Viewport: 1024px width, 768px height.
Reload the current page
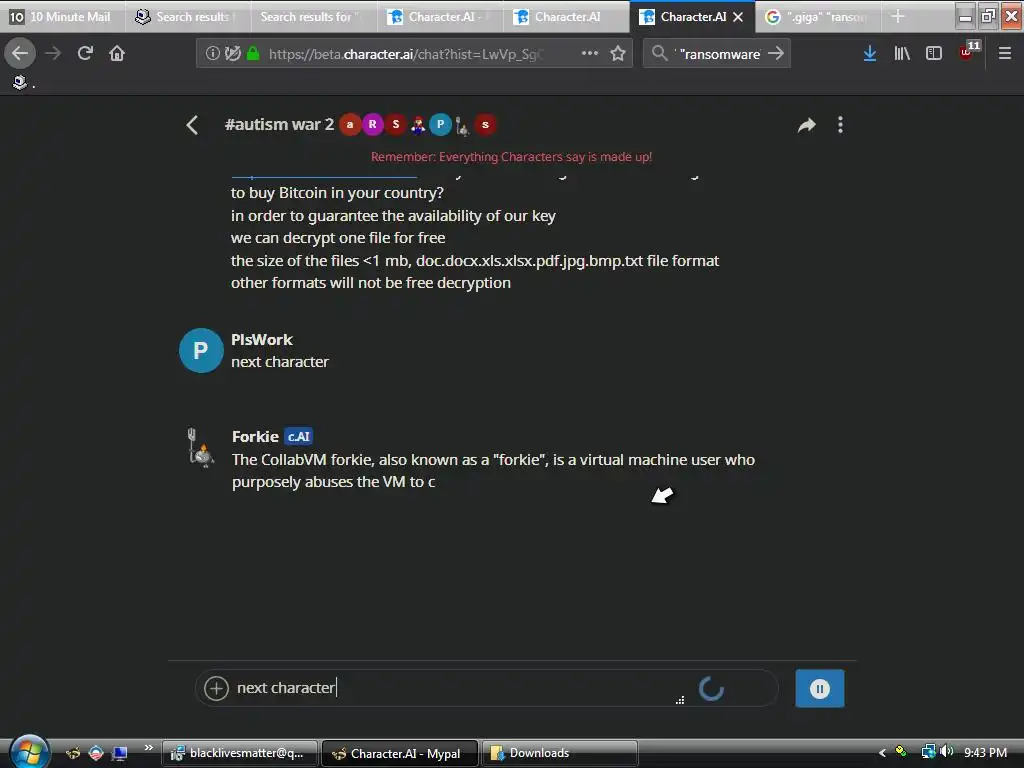tap(85, 54)
